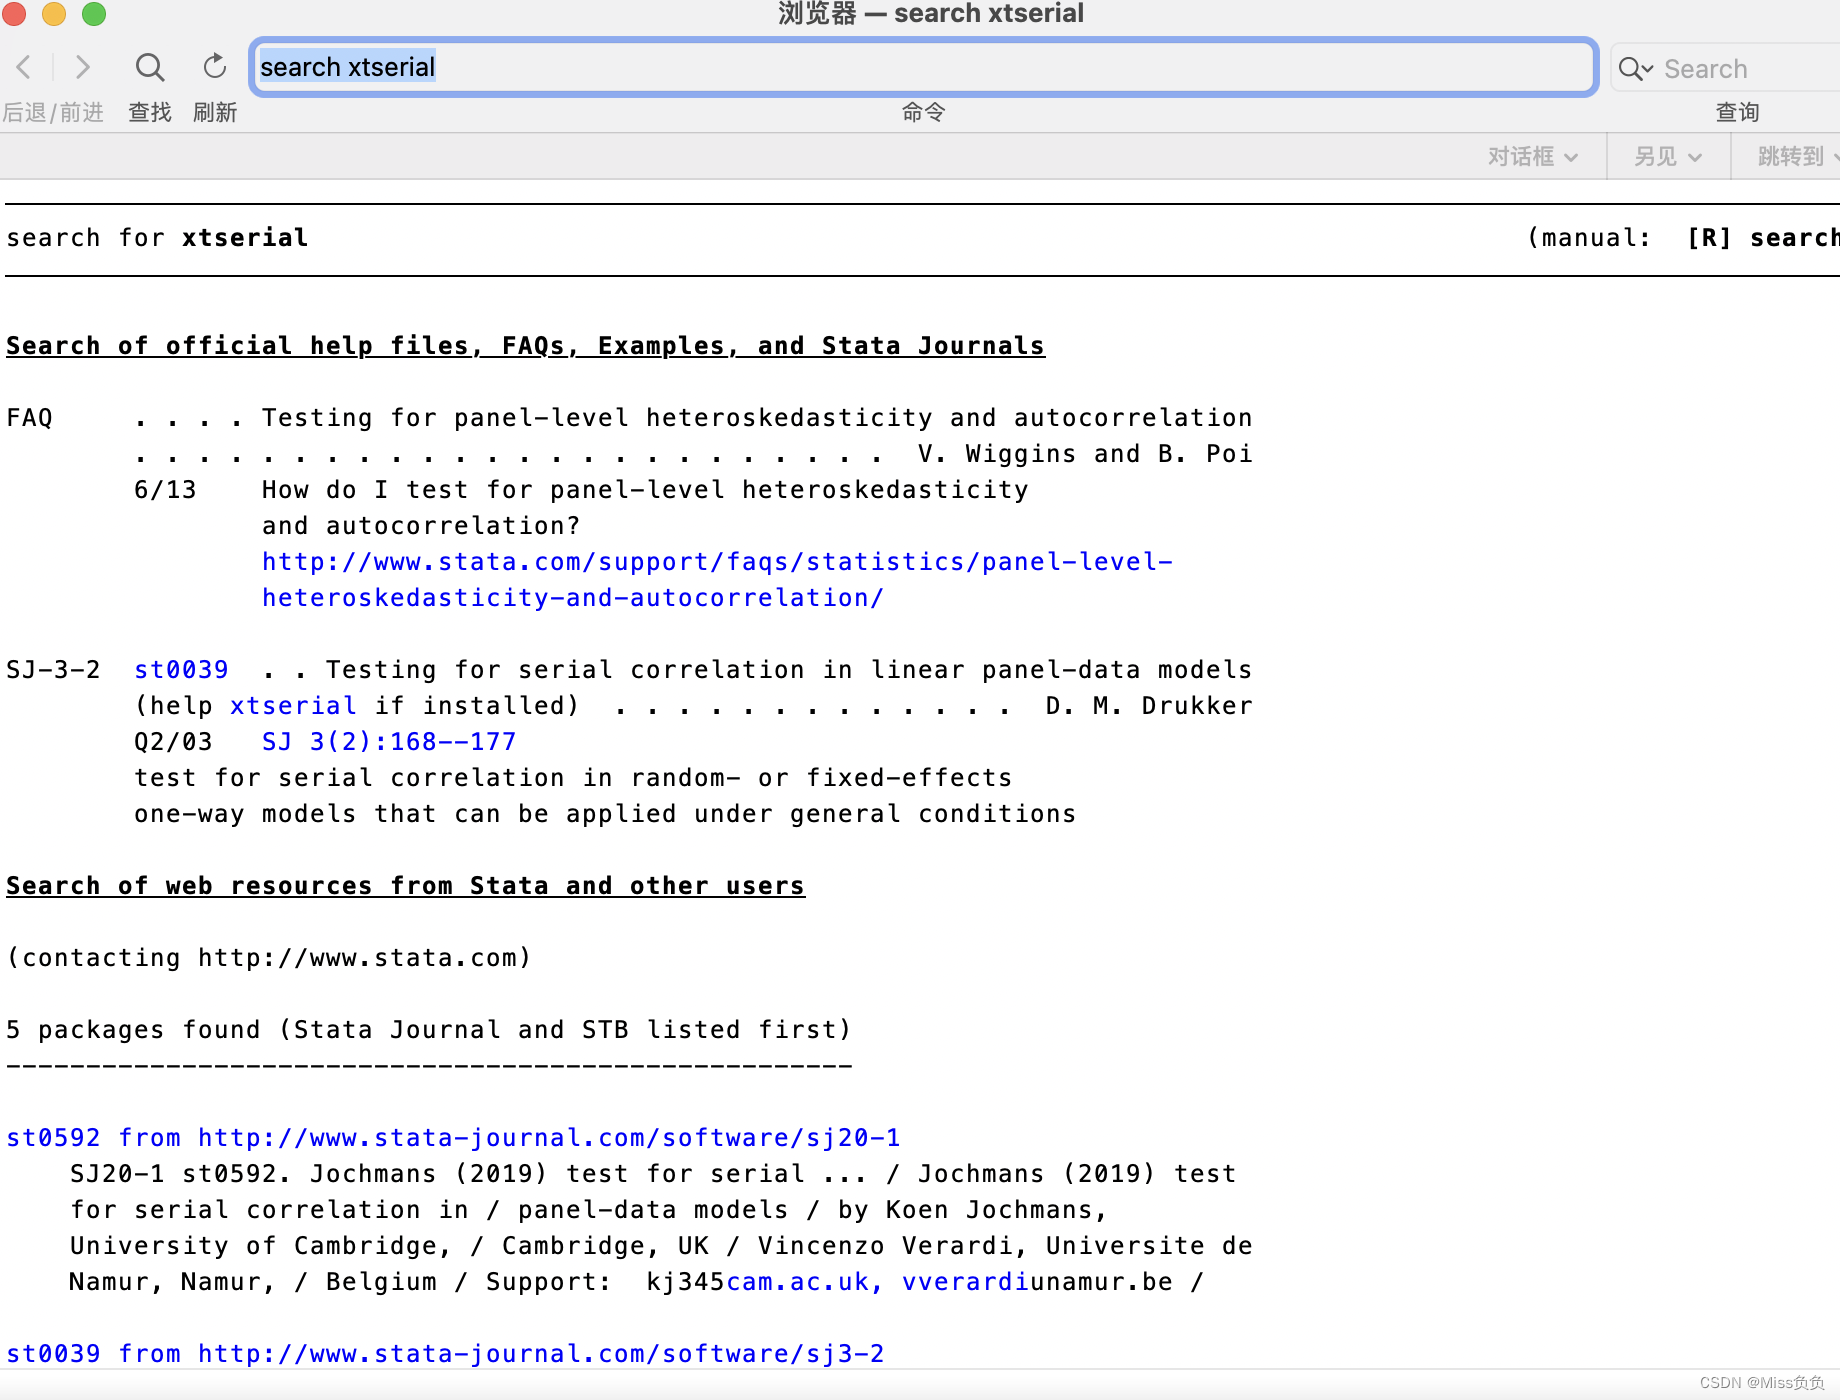The width and height of the screenshot is (1840, 1400).
Task: Expand the 跳转到 dropdown
Action: [1797, 157]
